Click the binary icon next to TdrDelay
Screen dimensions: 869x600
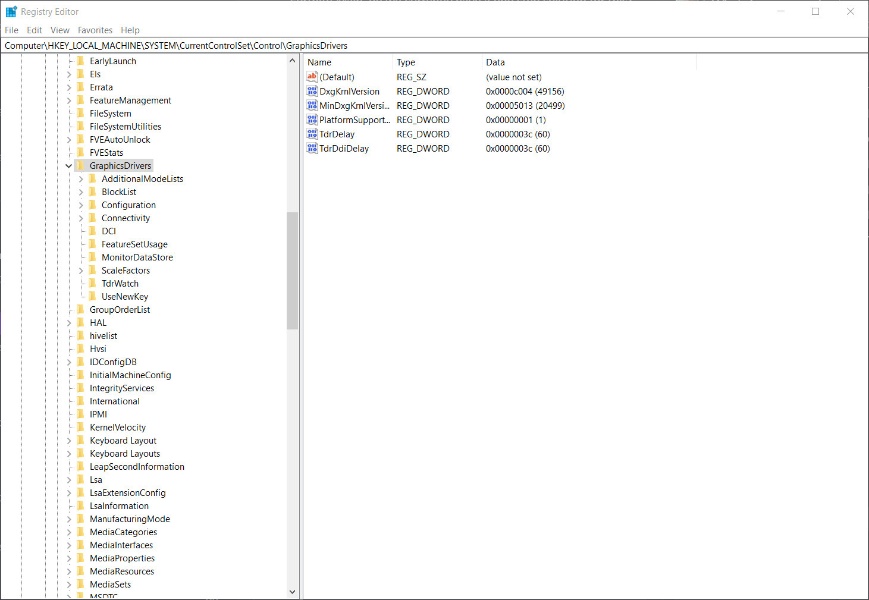pyautogui.click(x=312, y=134)
